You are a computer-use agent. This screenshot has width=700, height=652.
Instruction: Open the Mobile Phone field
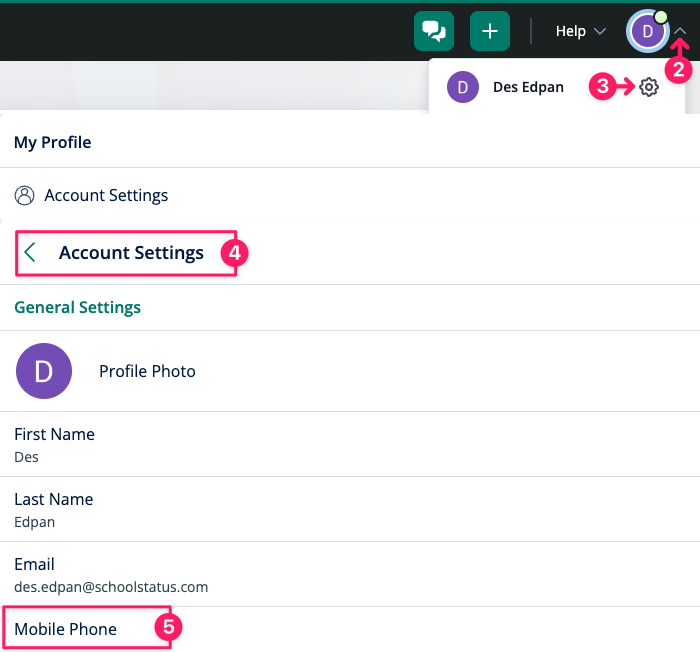click(x=66, y=629)
